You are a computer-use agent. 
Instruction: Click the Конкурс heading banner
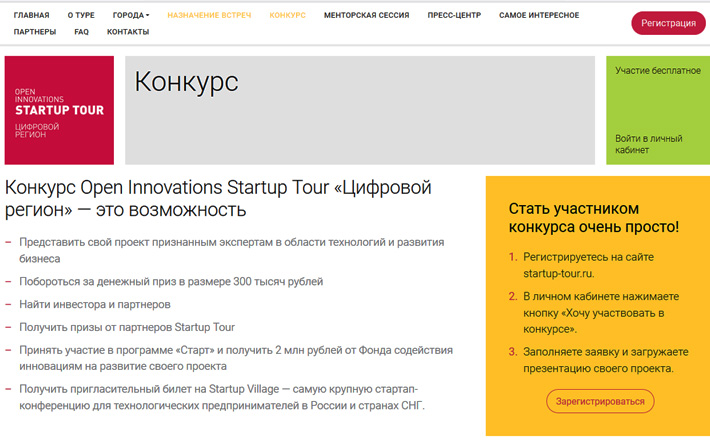pyautogui.click(x=360, y=110)
